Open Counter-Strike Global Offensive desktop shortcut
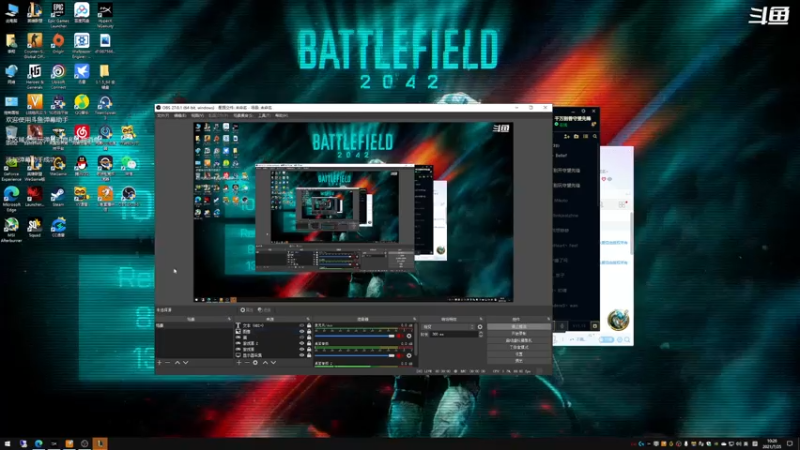Image resolution: width=800 pixels, height=450 pixels. 35,45
